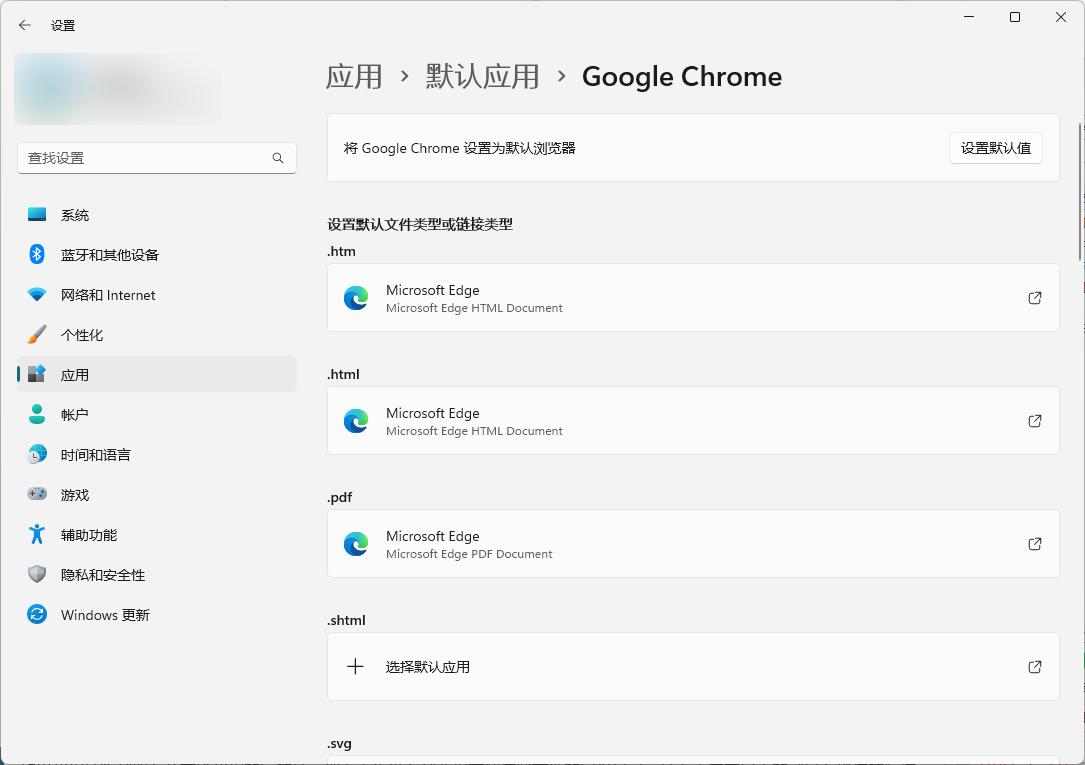
Task: Click the Microsoft Edge icon in the .htm row
Action: coord(356,297)
